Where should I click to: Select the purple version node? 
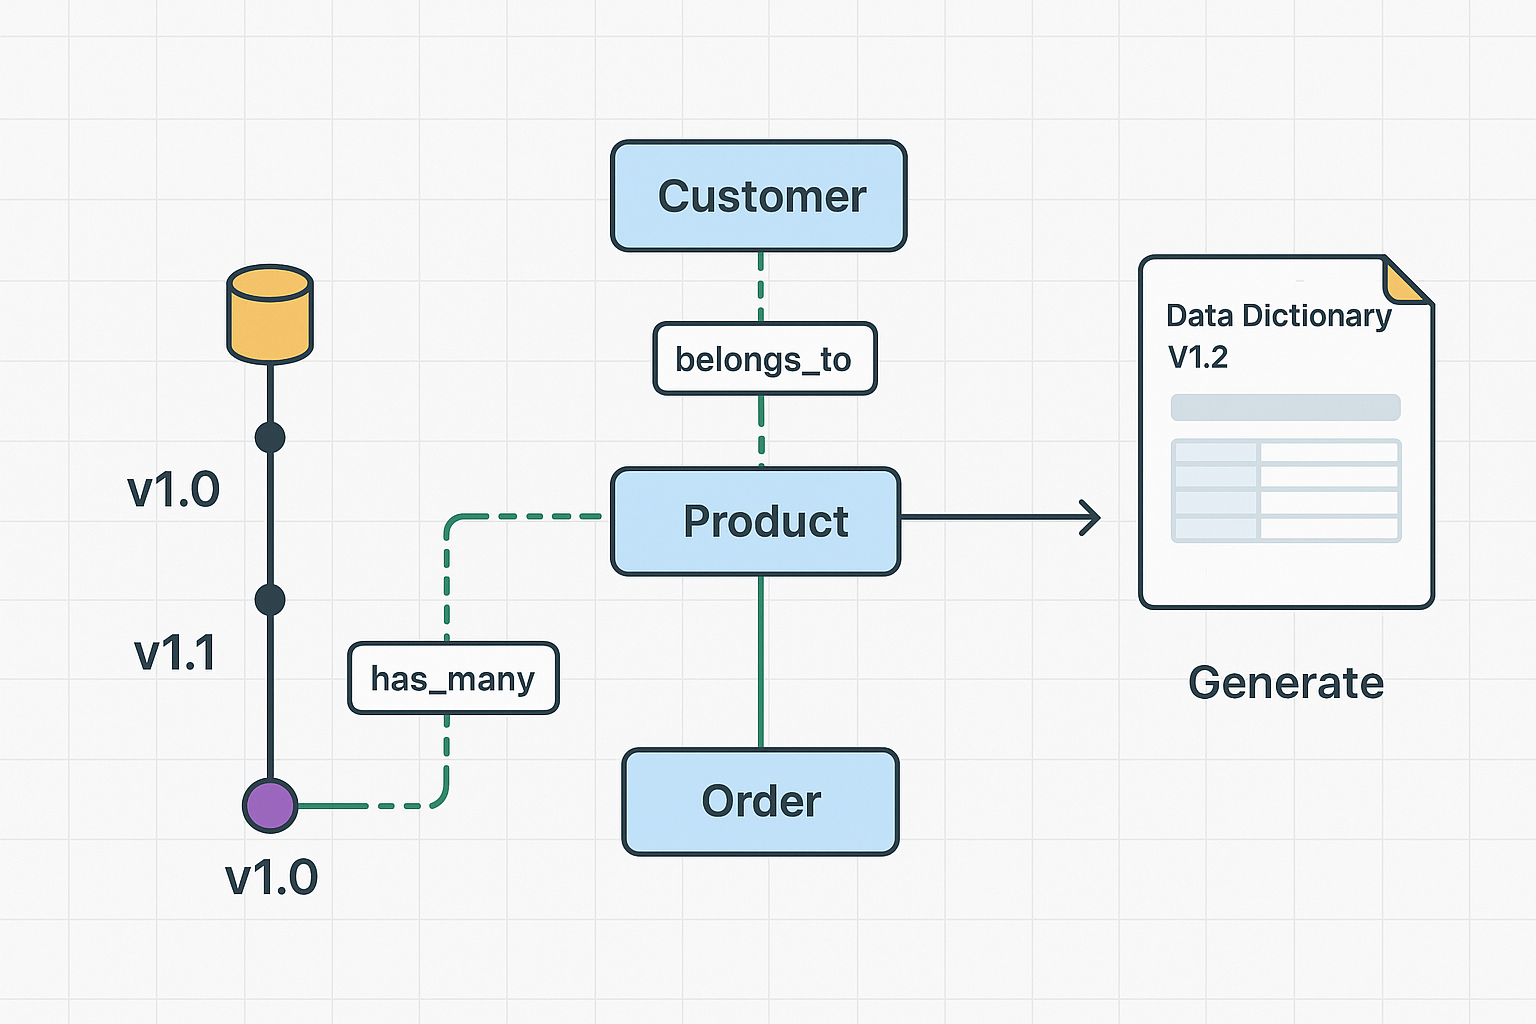(270, 805)
